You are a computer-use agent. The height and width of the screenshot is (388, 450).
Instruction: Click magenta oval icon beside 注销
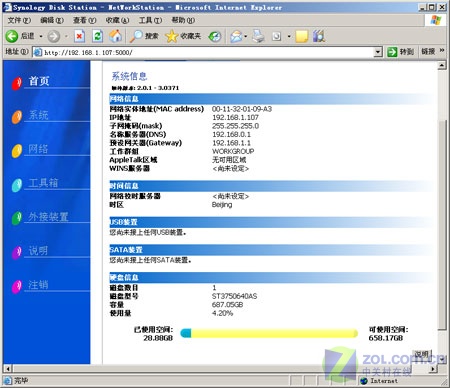(17, 286)
